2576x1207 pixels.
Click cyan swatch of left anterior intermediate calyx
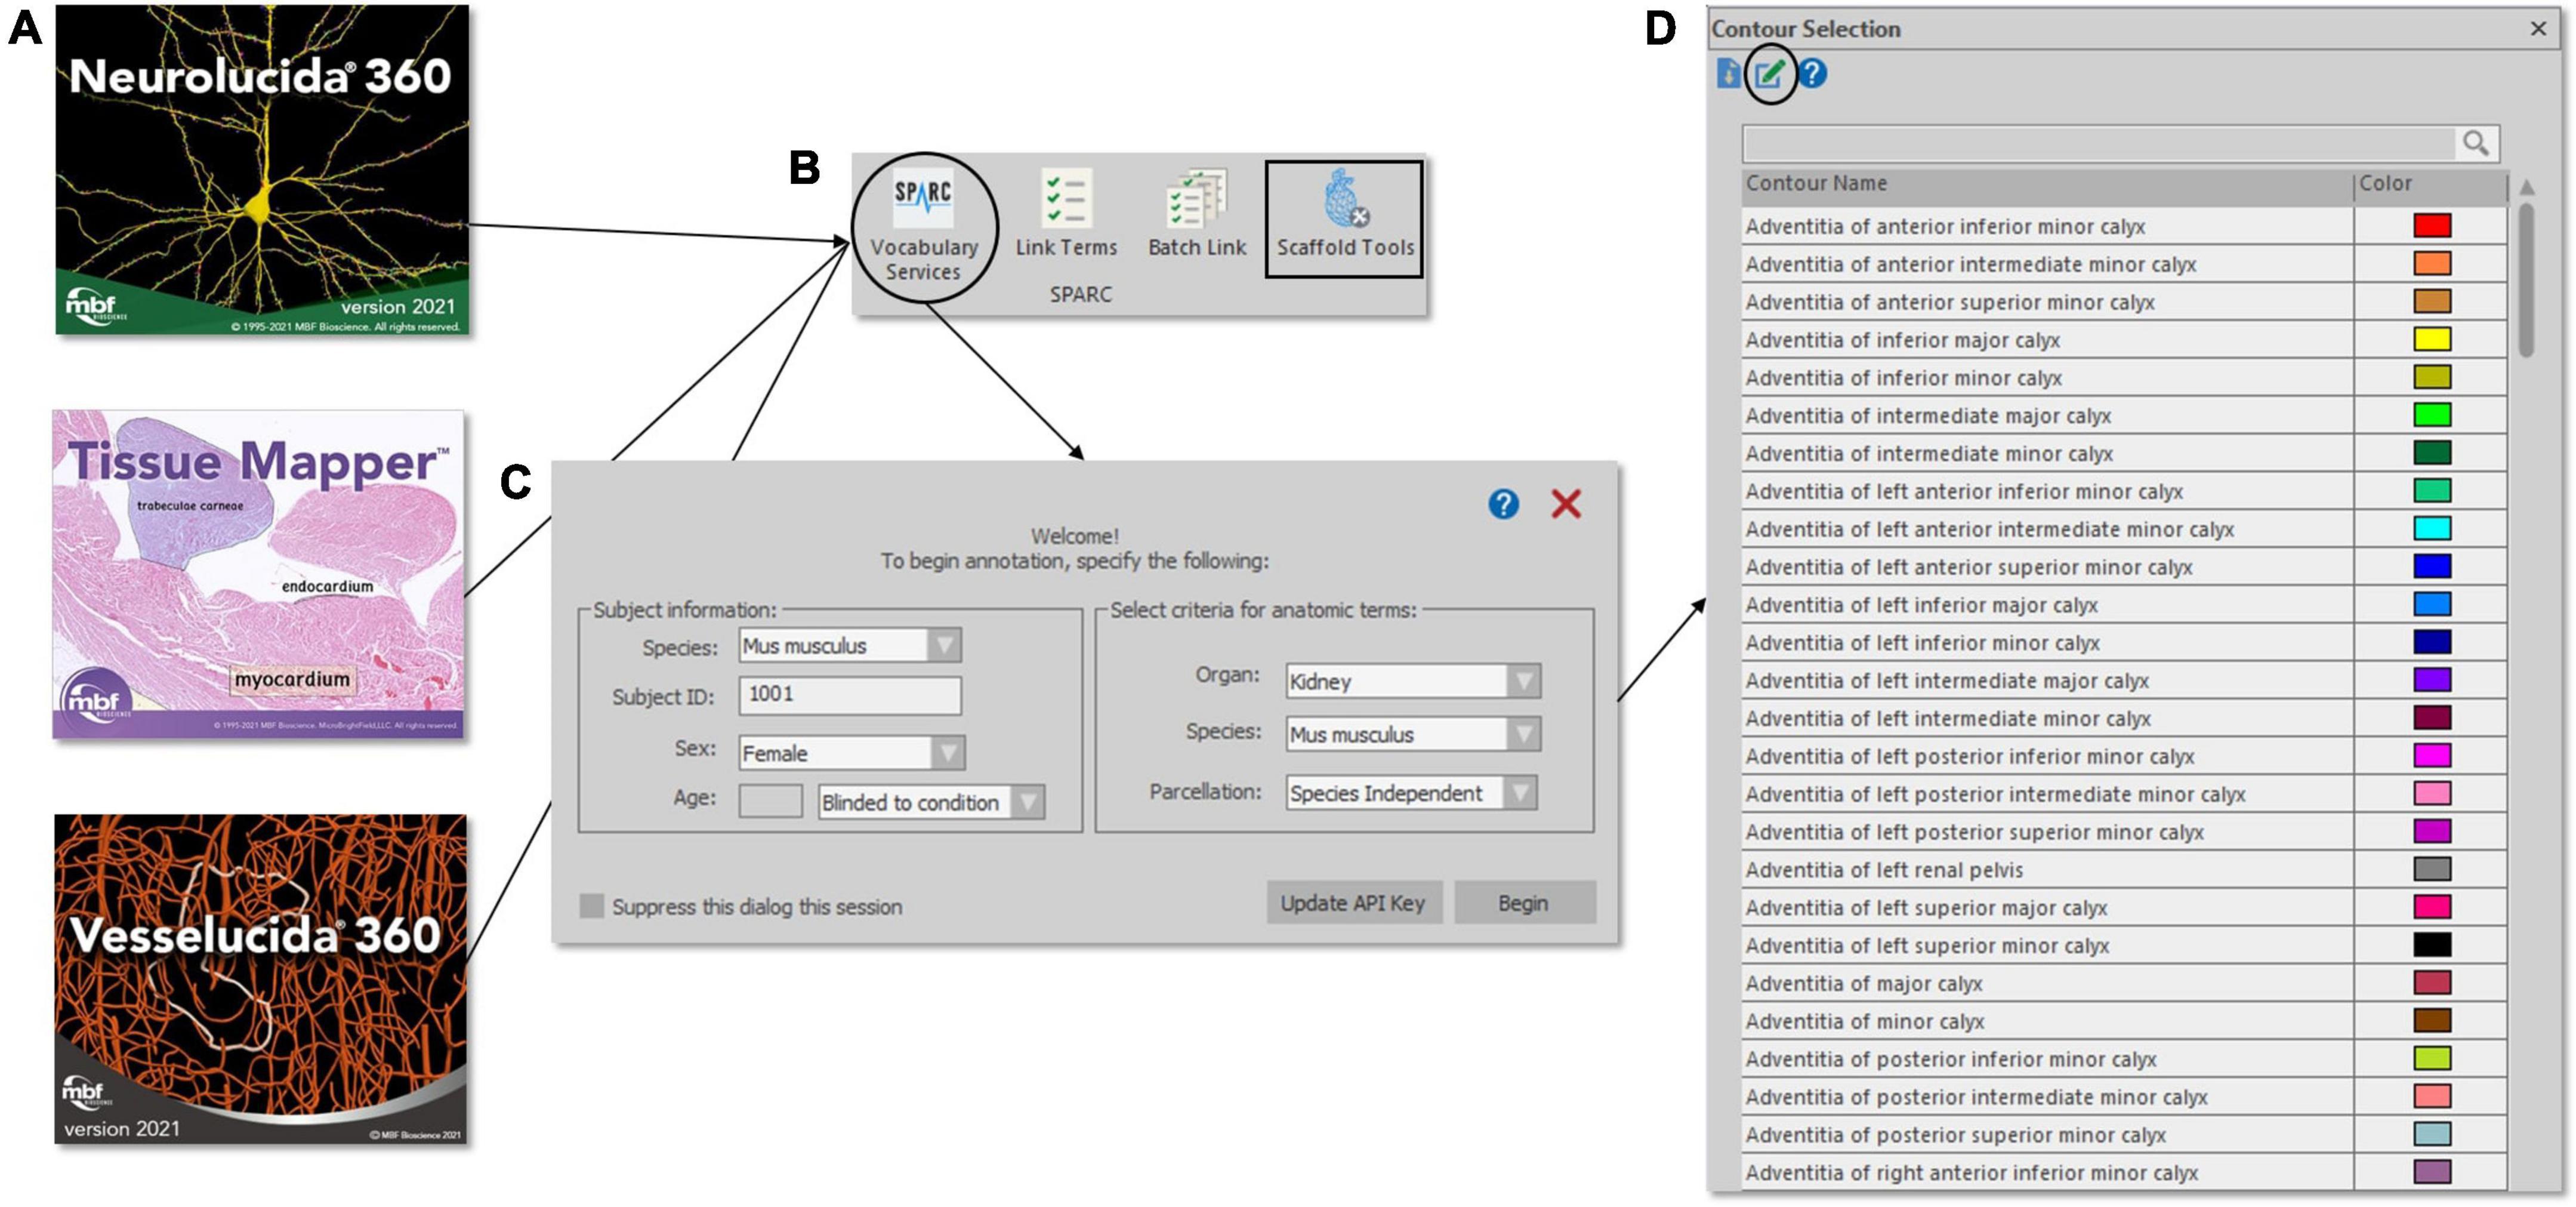(2432, 528)
